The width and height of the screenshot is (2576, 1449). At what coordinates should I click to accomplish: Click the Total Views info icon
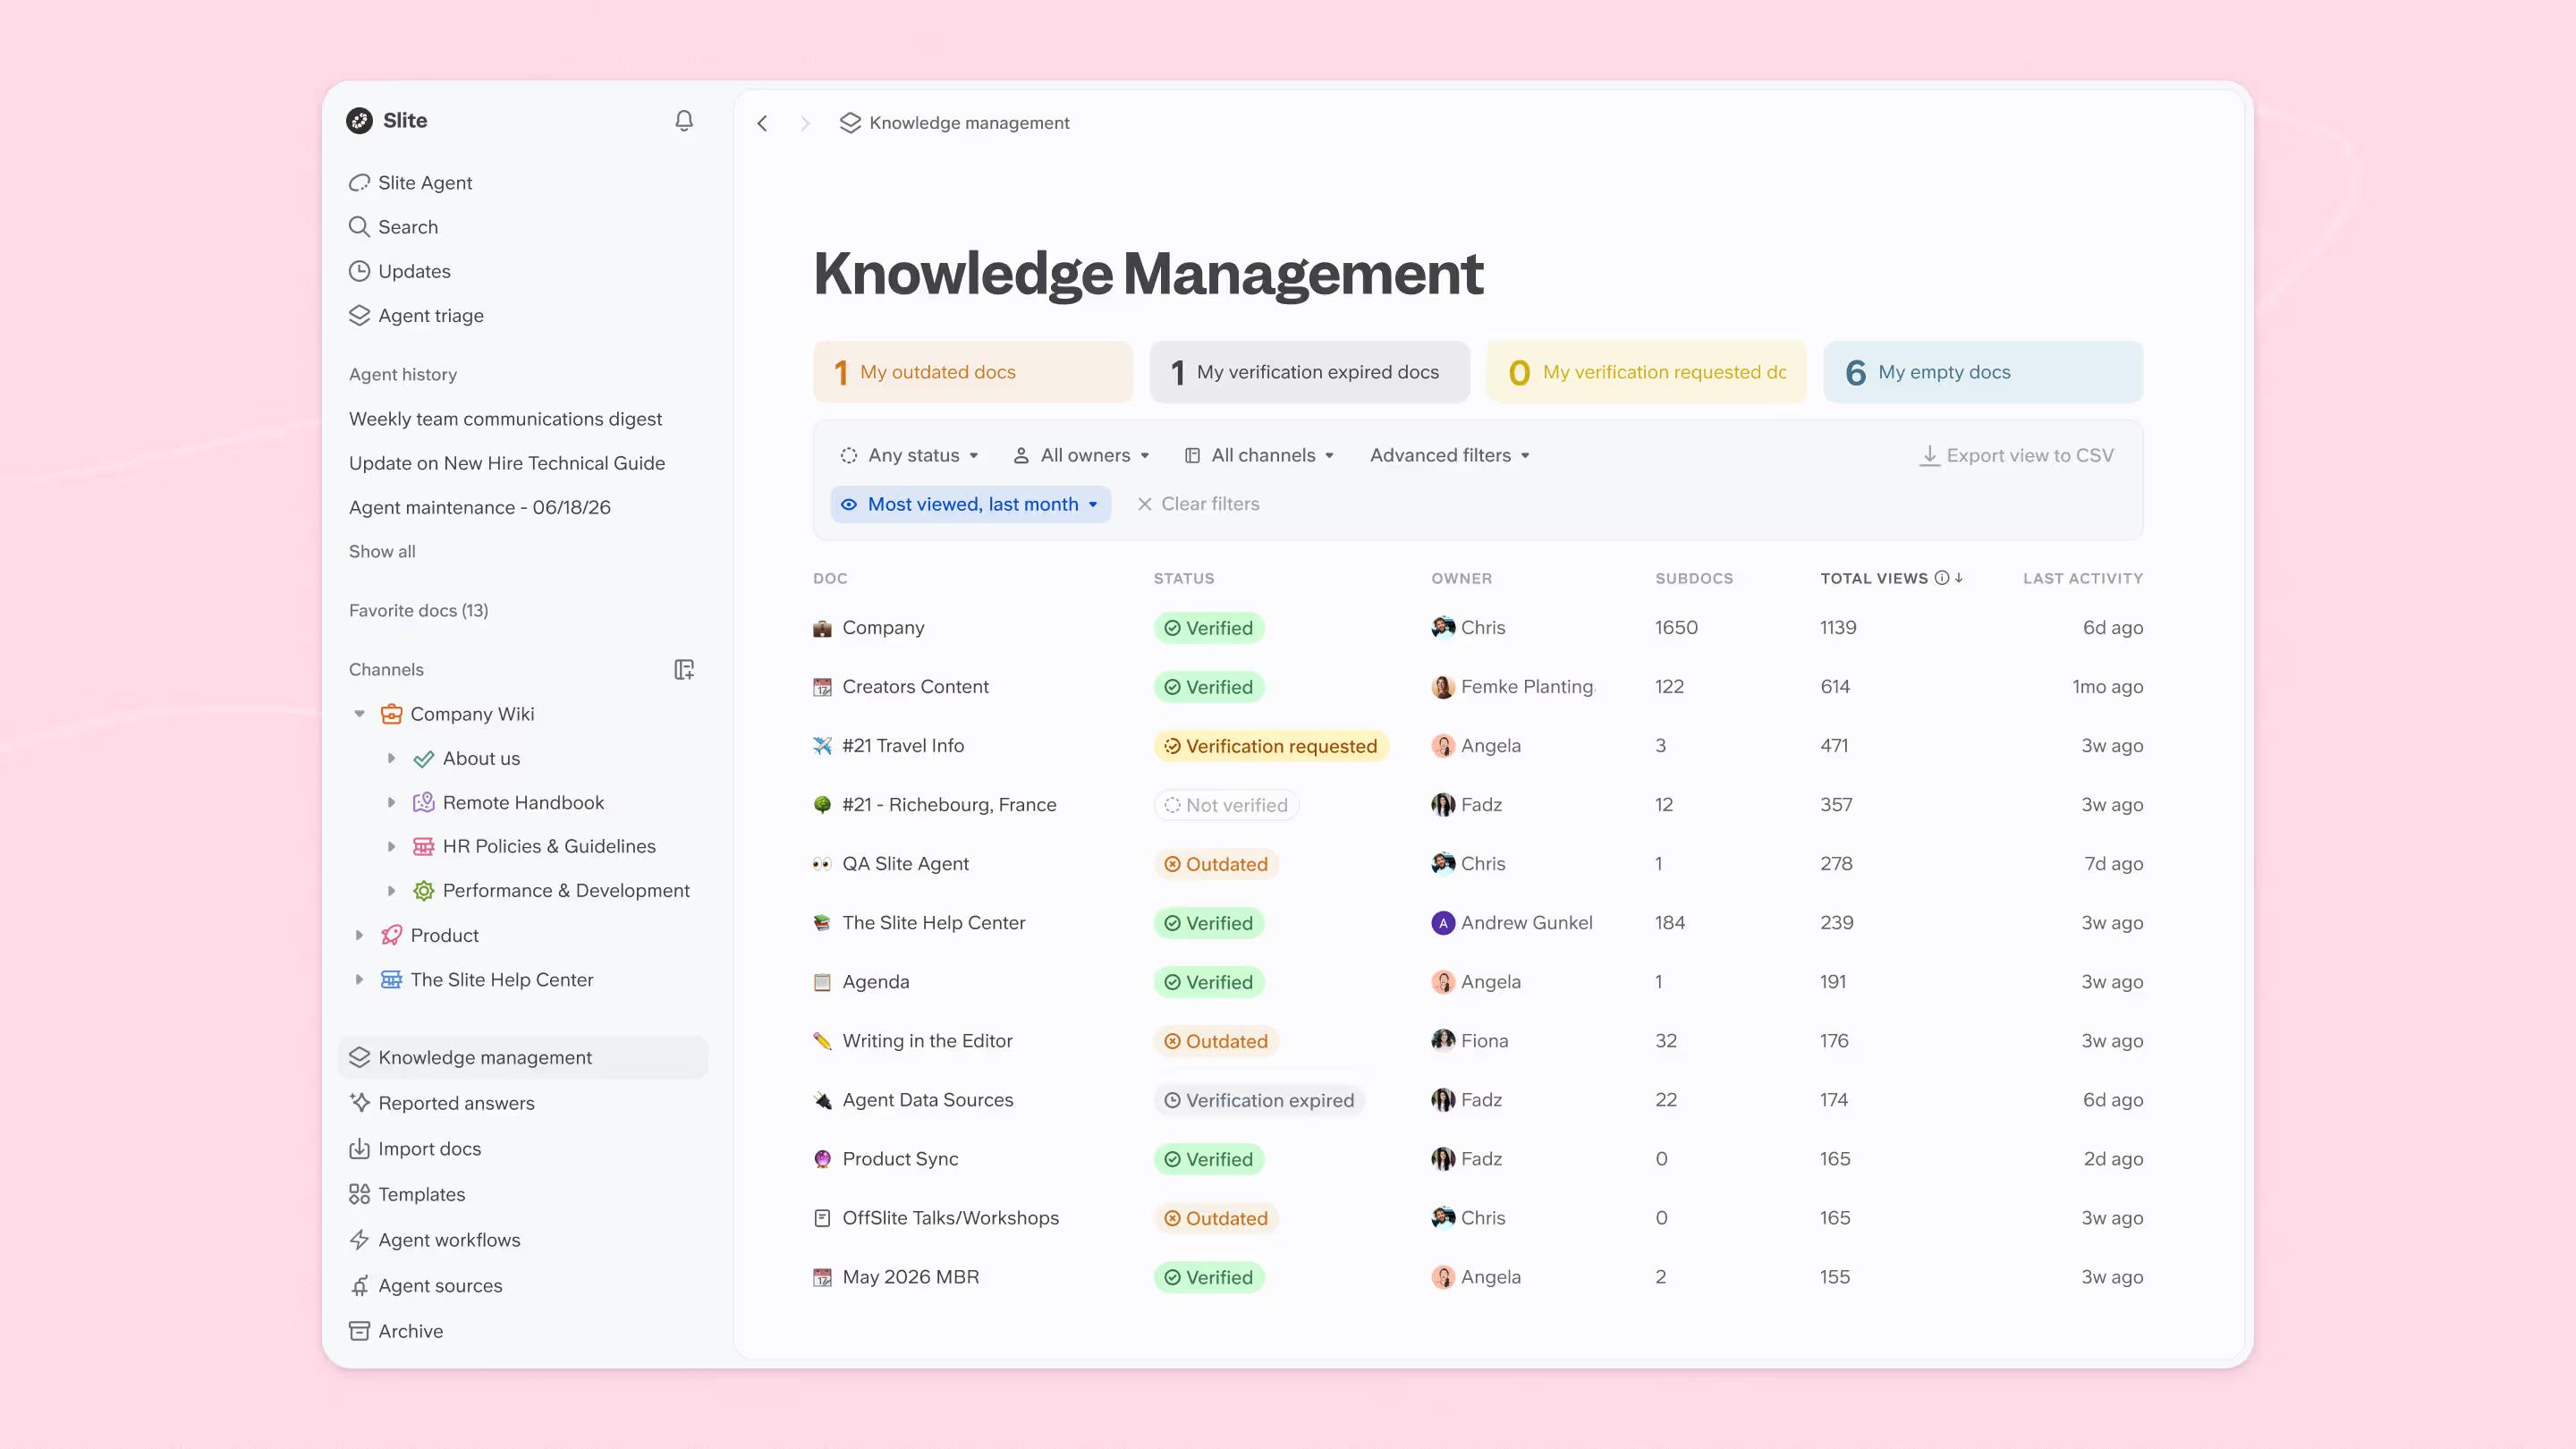tap(1942, 578)
